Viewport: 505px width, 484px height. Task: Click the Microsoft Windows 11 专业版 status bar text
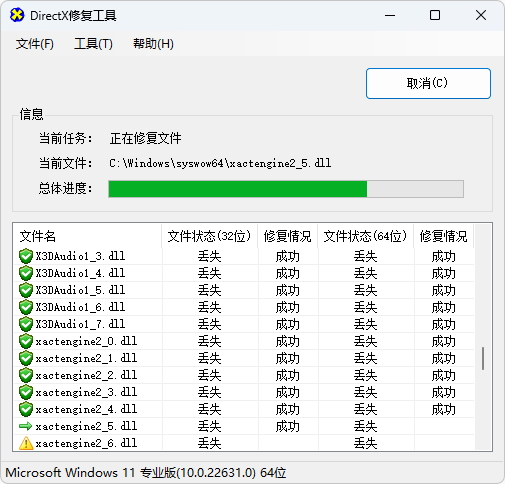point(146,473)
